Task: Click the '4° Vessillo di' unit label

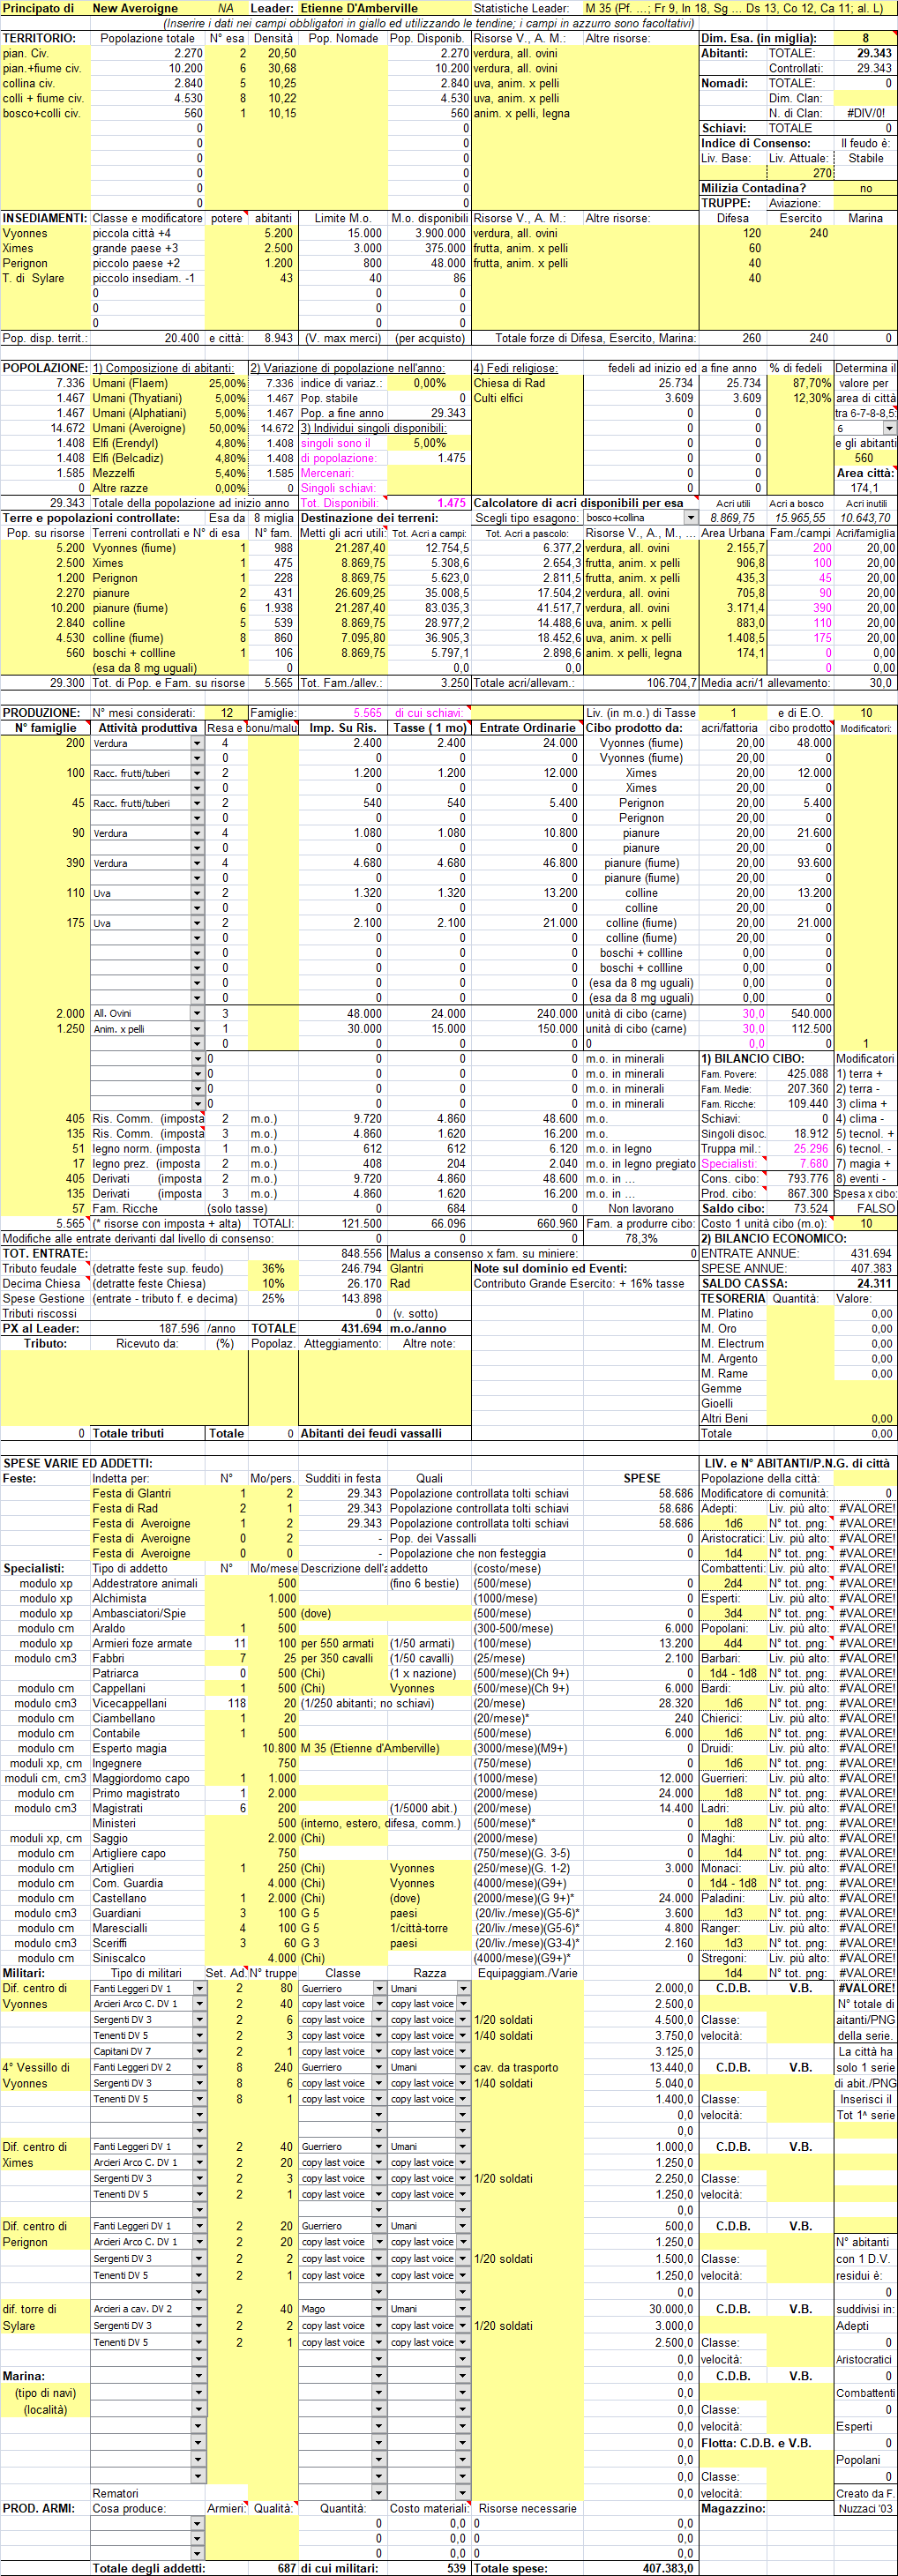Action: click(x=45, y=2067)
